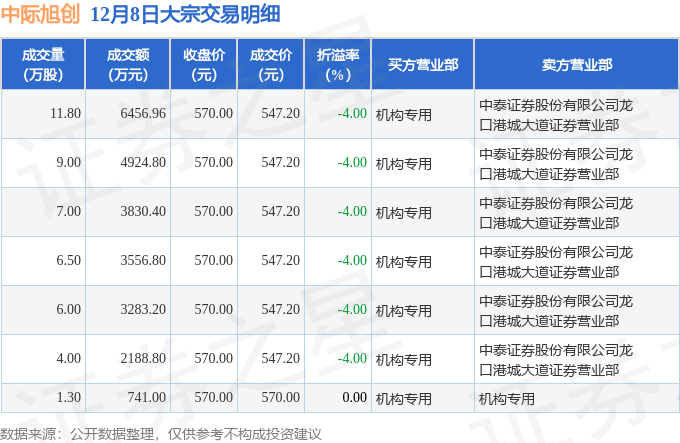Image resolution: width=680 pixels, height=443 pixels.
Task: Click the -4.00 rate in 7.00 row
Action: 352,212
